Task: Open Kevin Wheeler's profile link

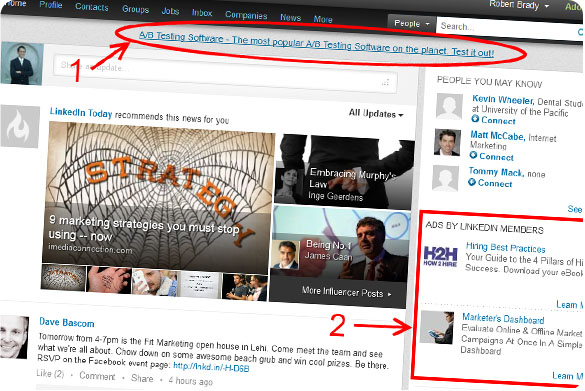Action: point(503,99)
